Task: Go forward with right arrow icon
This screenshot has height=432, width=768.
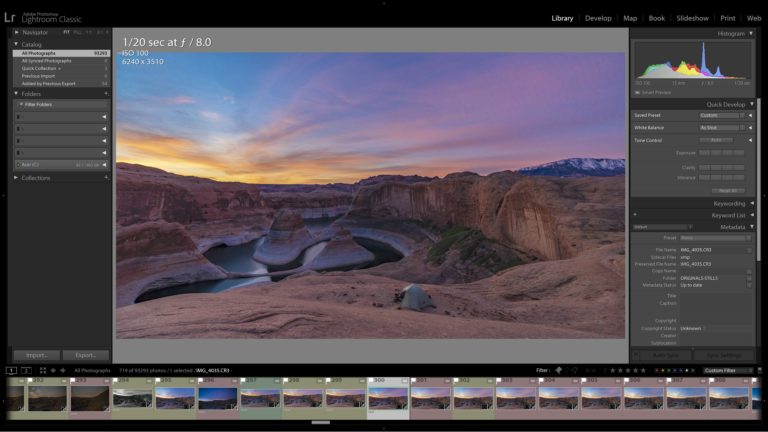Action: pyautogui.click(x=63, y=370)
